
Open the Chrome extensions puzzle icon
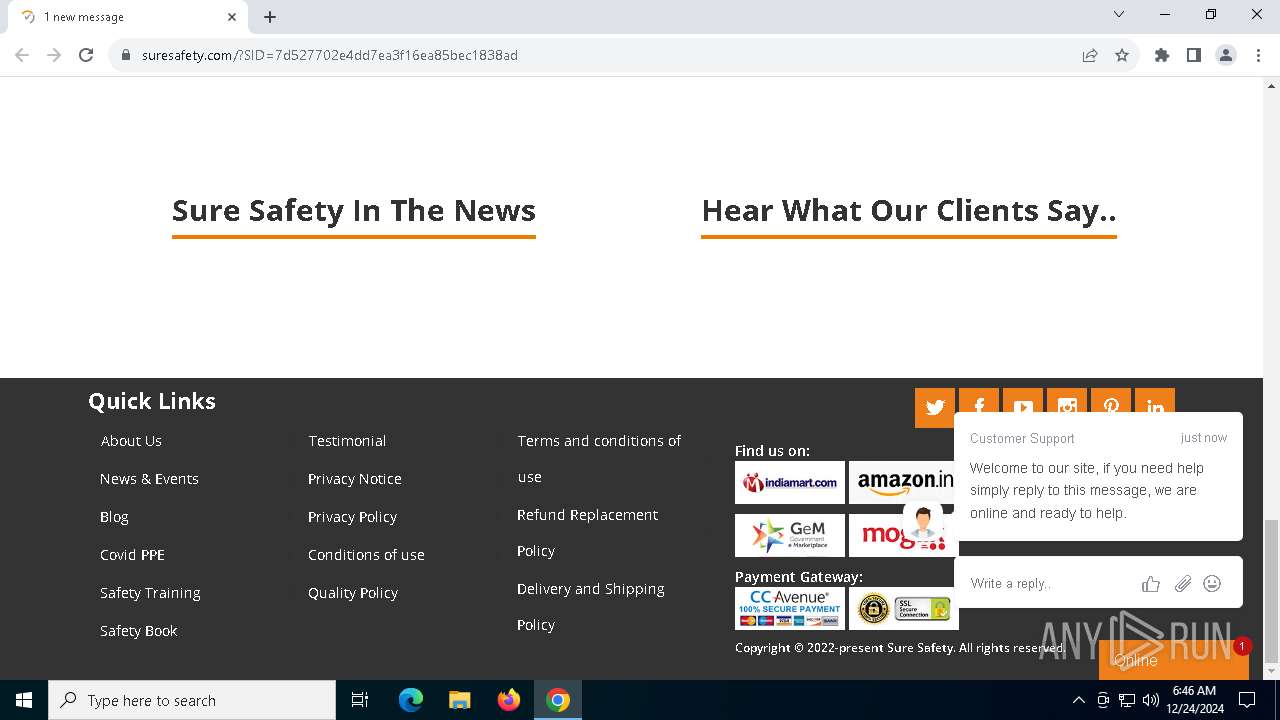(1162, 55)
